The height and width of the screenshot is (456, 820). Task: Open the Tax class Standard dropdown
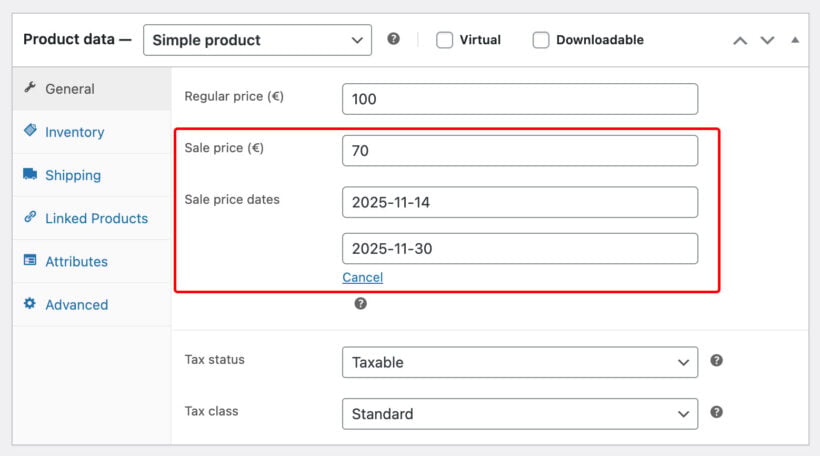tap(520, 414)
